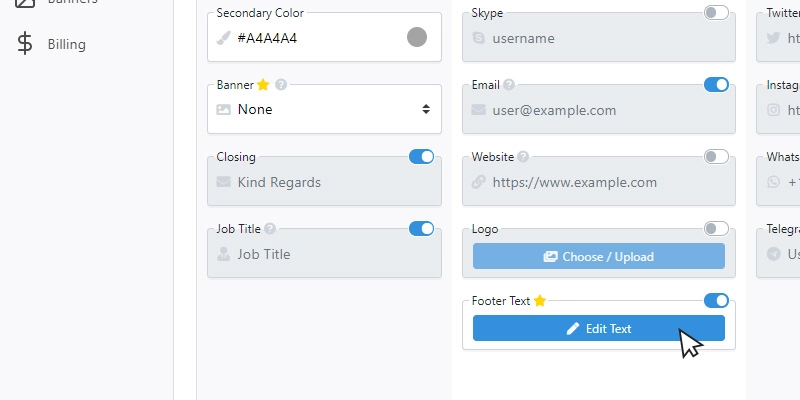Click the Secondary Color hex input field

(x=319, y=38)
